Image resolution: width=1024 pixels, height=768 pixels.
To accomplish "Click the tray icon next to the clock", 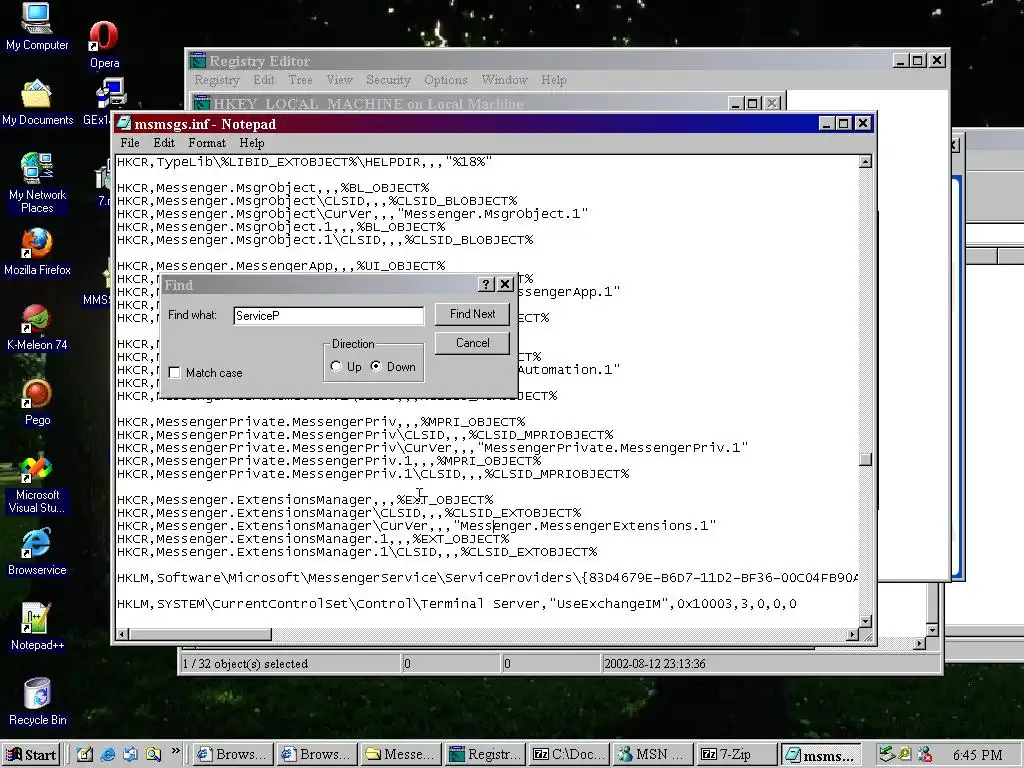I will click(924, 754).
